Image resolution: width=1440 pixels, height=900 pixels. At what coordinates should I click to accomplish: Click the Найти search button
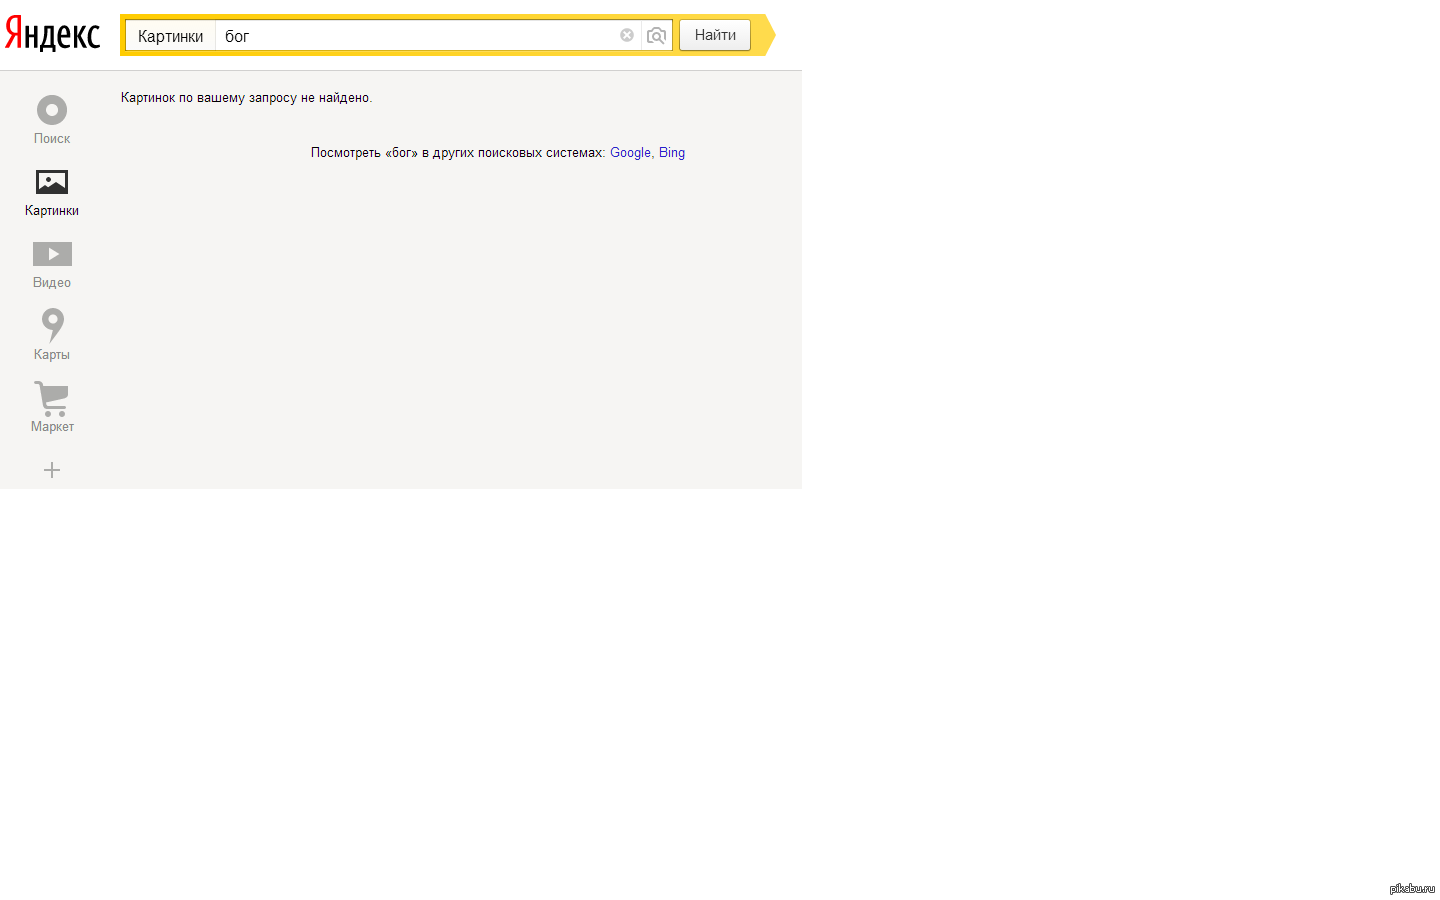click(715, 35)
